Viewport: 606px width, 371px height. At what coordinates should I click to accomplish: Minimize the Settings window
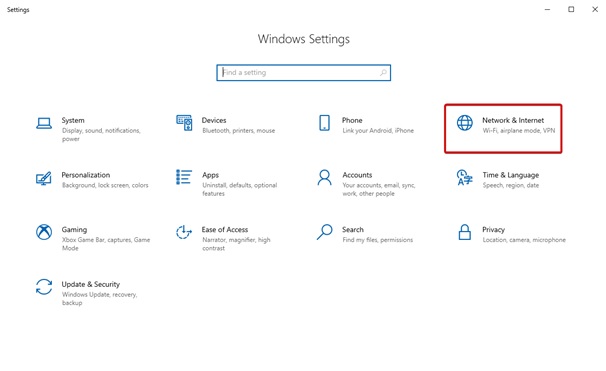tap(547, 9)
